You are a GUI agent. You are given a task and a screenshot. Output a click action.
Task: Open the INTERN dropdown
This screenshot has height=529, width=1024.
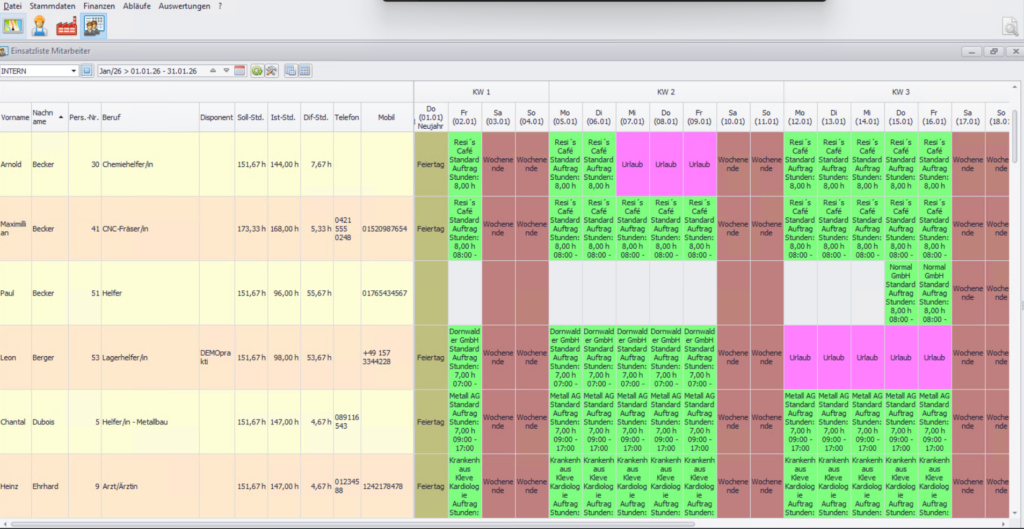click(73, 71)
